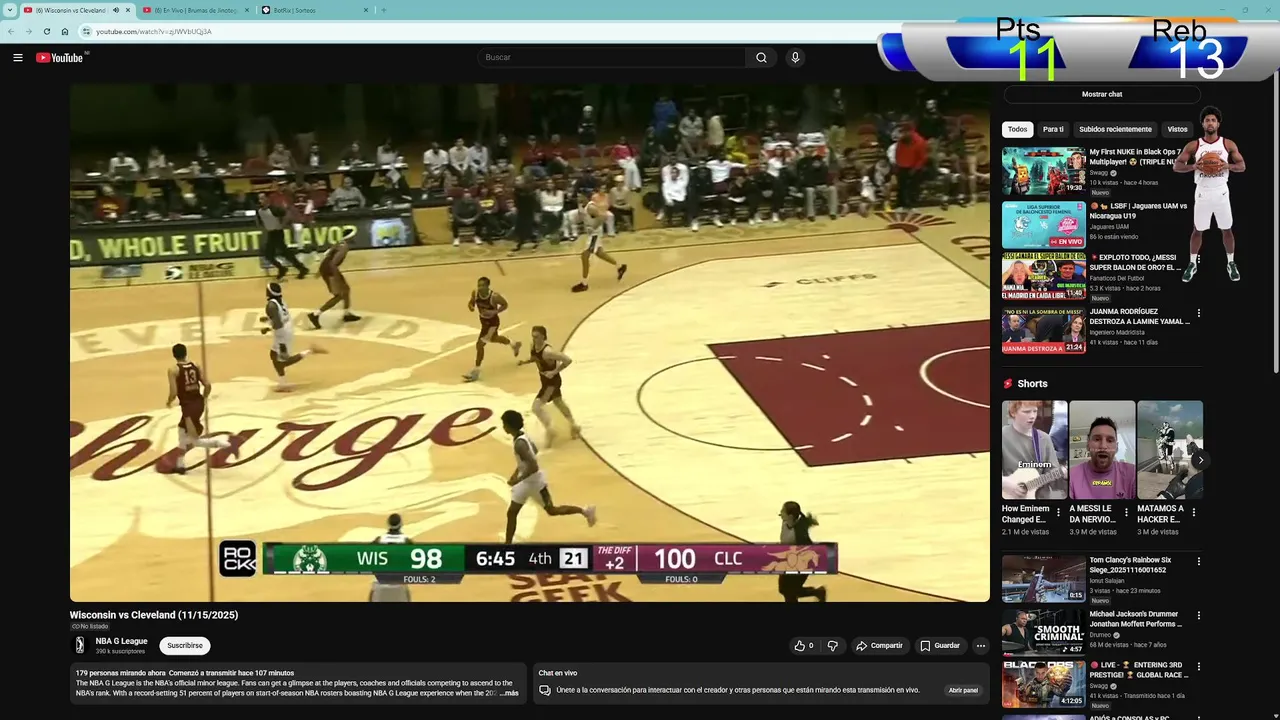Screen dimensions: 1280x720
Task: Click the Shorts section header icon
Action: point(1008,384)
